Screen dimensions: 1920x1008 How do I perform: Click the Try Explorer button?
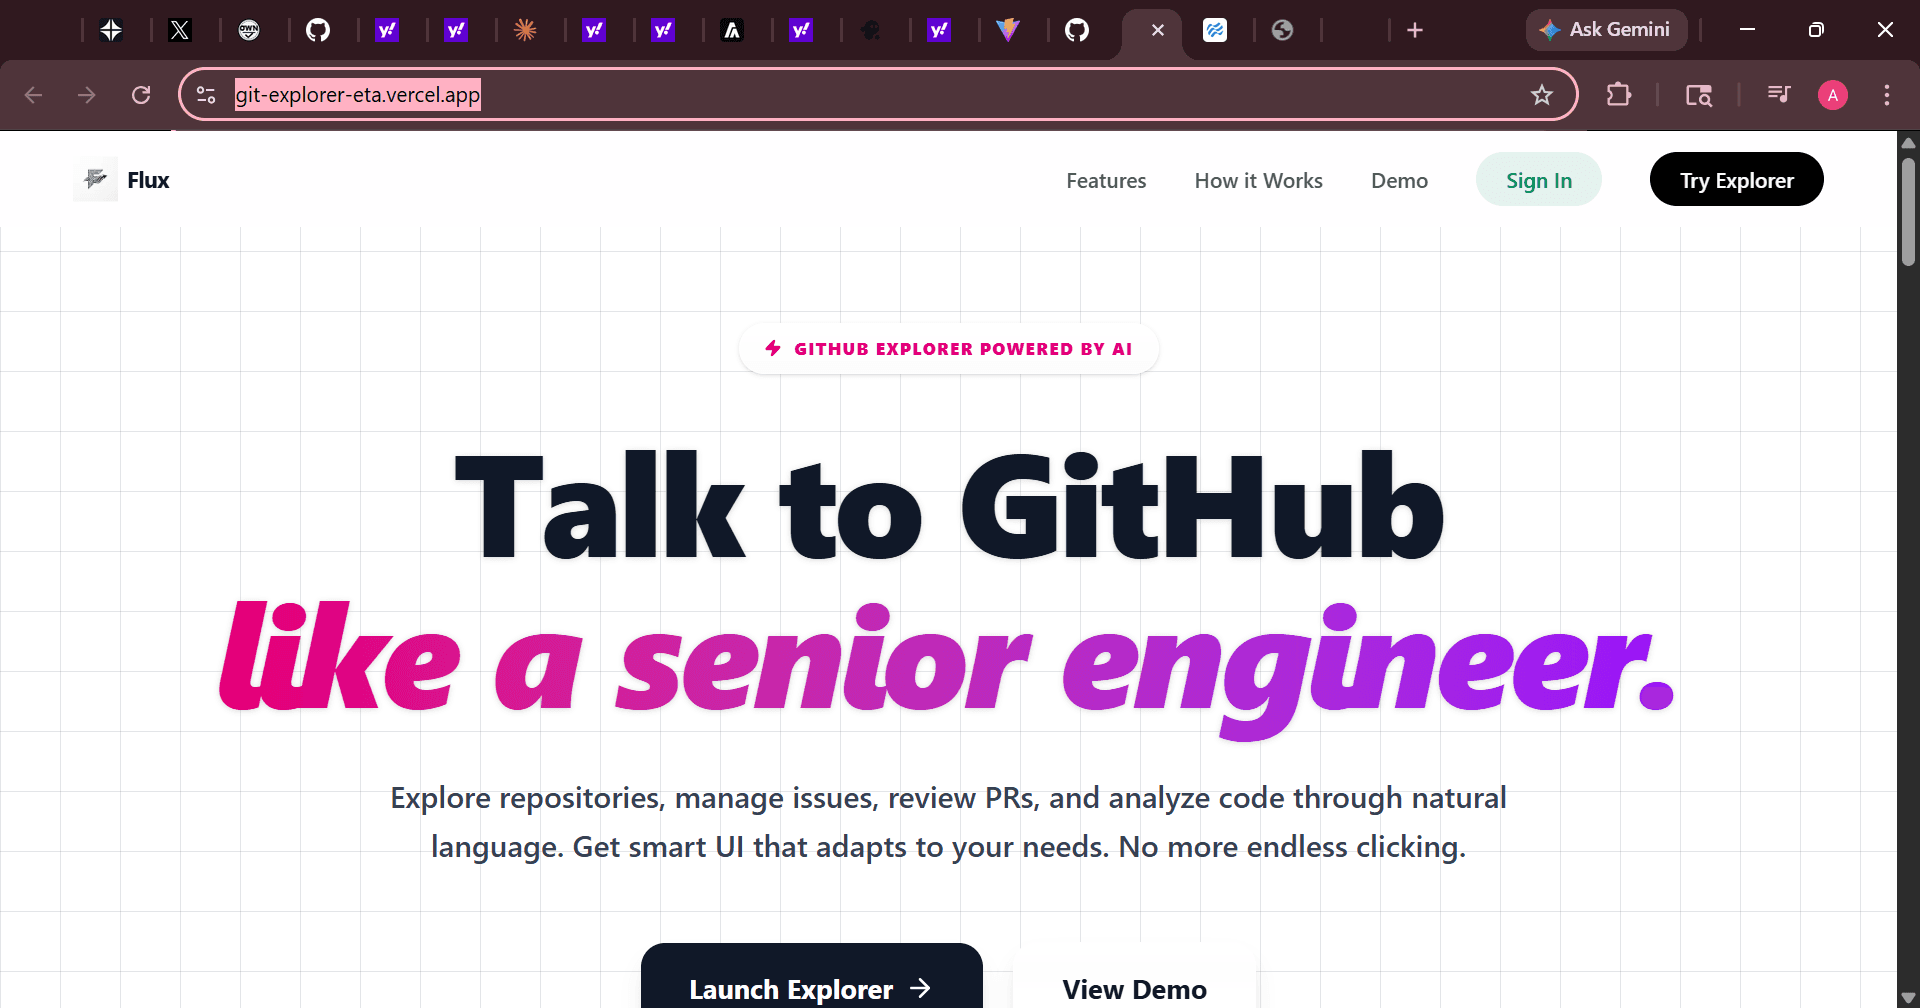click(x=1737, y=180)
